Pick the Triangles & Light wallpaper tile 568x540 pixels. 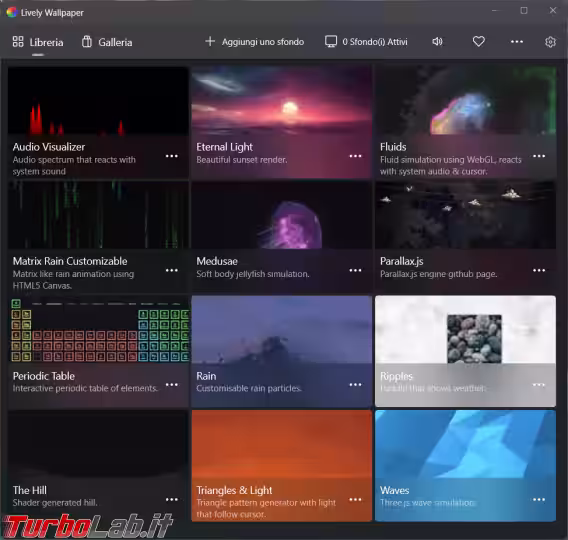[282, 466]
